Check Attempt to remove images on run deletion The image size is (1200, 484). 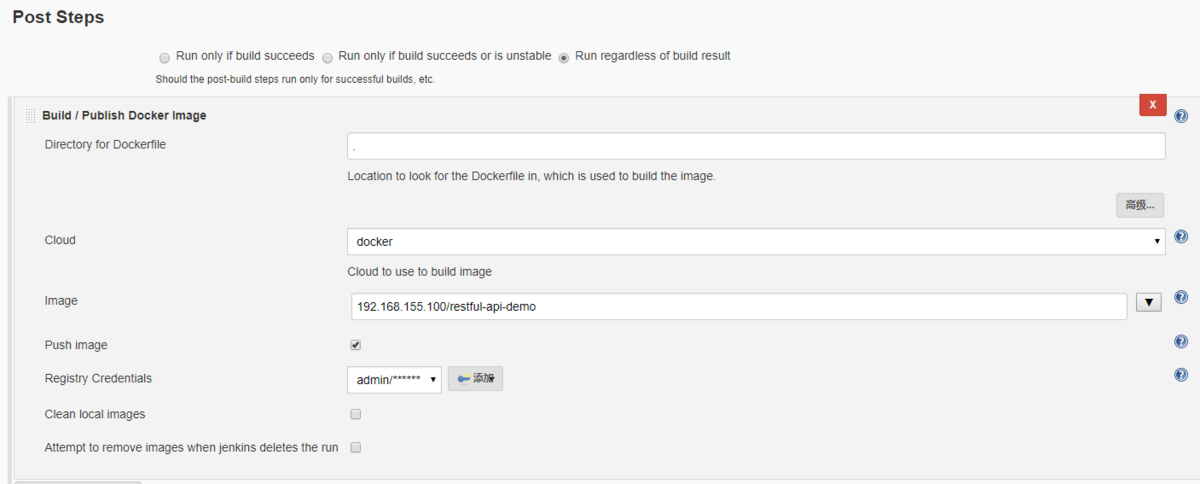pos(355,448)
